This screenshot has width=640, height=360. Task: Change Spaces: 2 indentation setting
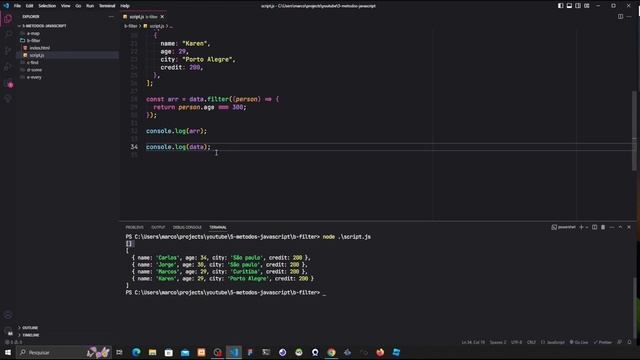(498, 342)
